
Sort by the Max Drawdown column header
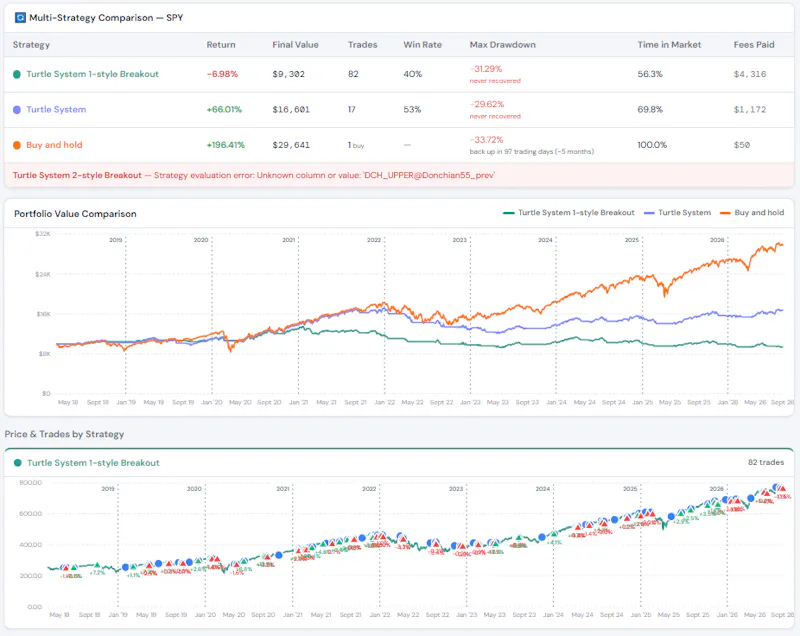click(x=503, y=44)
